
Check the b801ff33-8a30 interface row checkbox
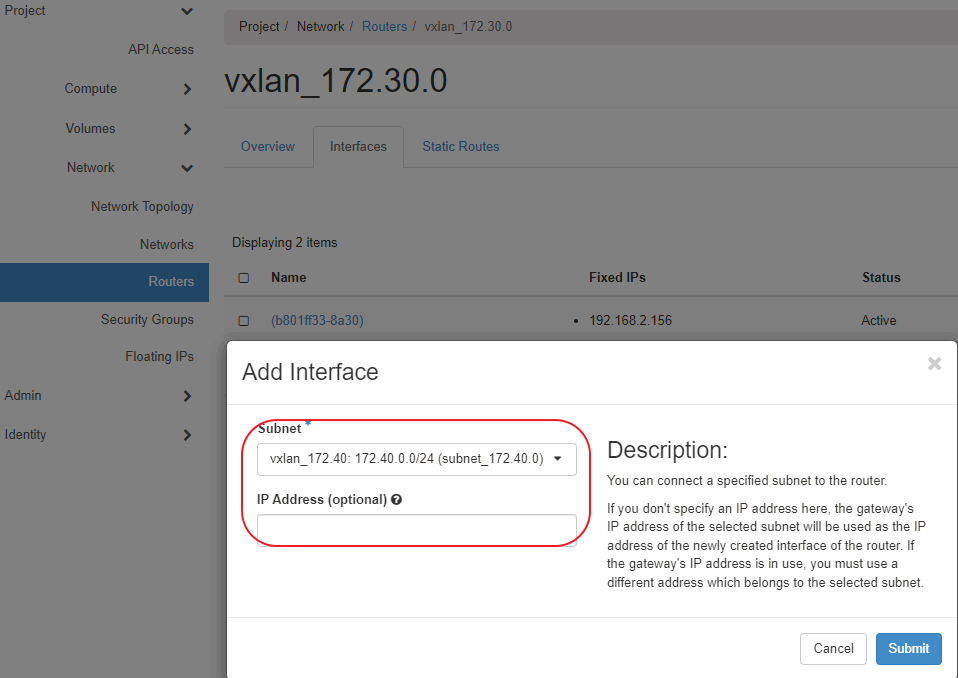[243, 321]
